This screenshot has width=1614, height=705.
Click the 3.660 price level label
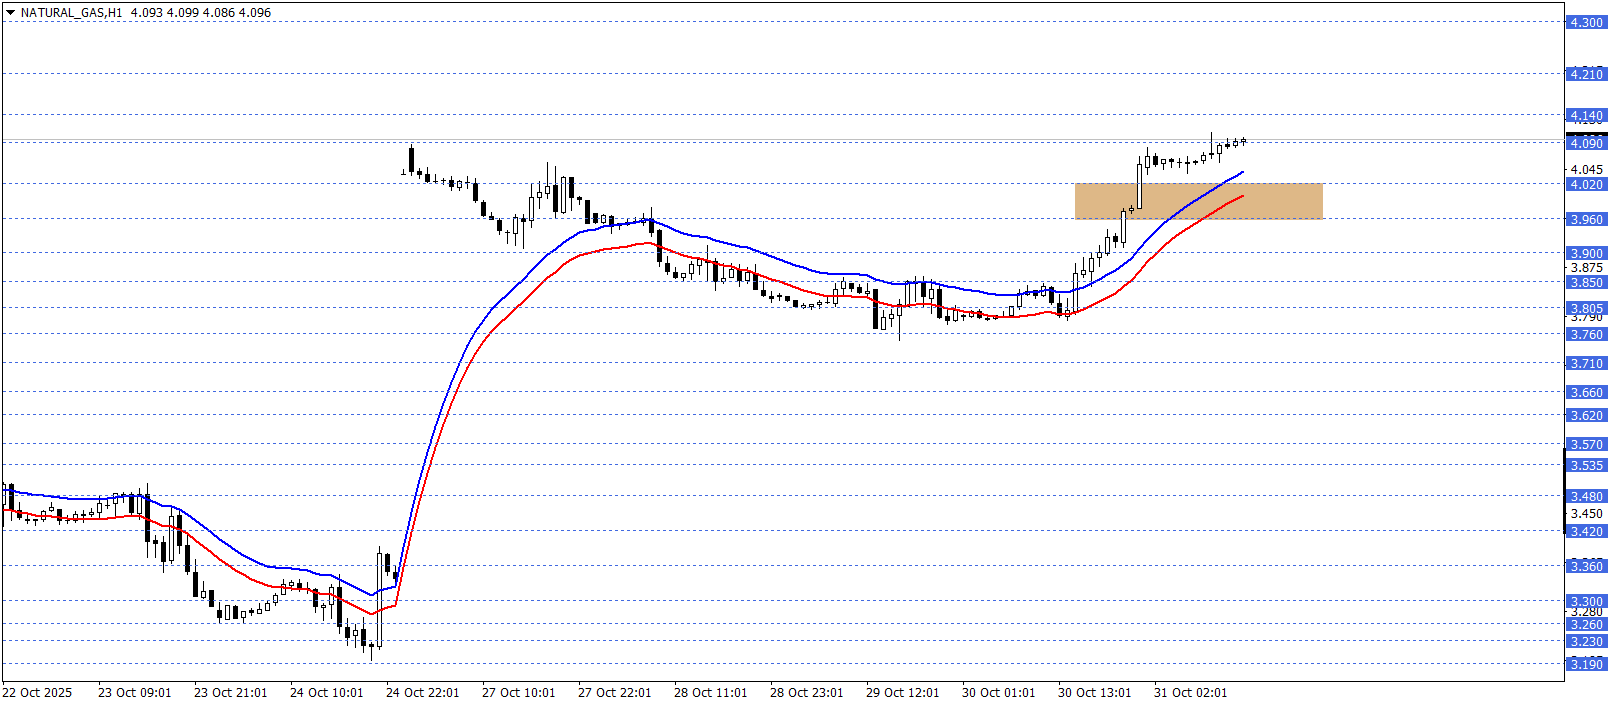(1586, 392)
